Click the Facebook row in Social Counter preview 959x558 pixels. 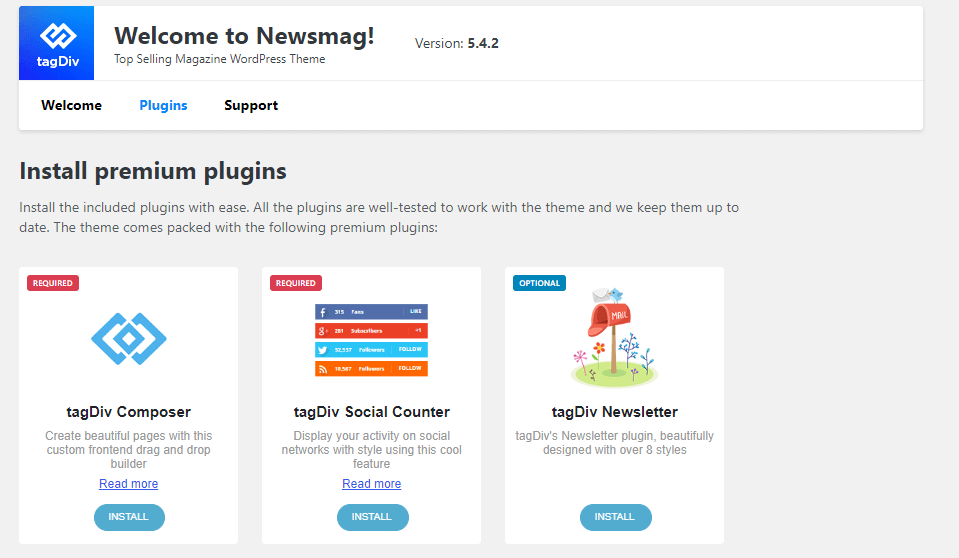(371, 311)
